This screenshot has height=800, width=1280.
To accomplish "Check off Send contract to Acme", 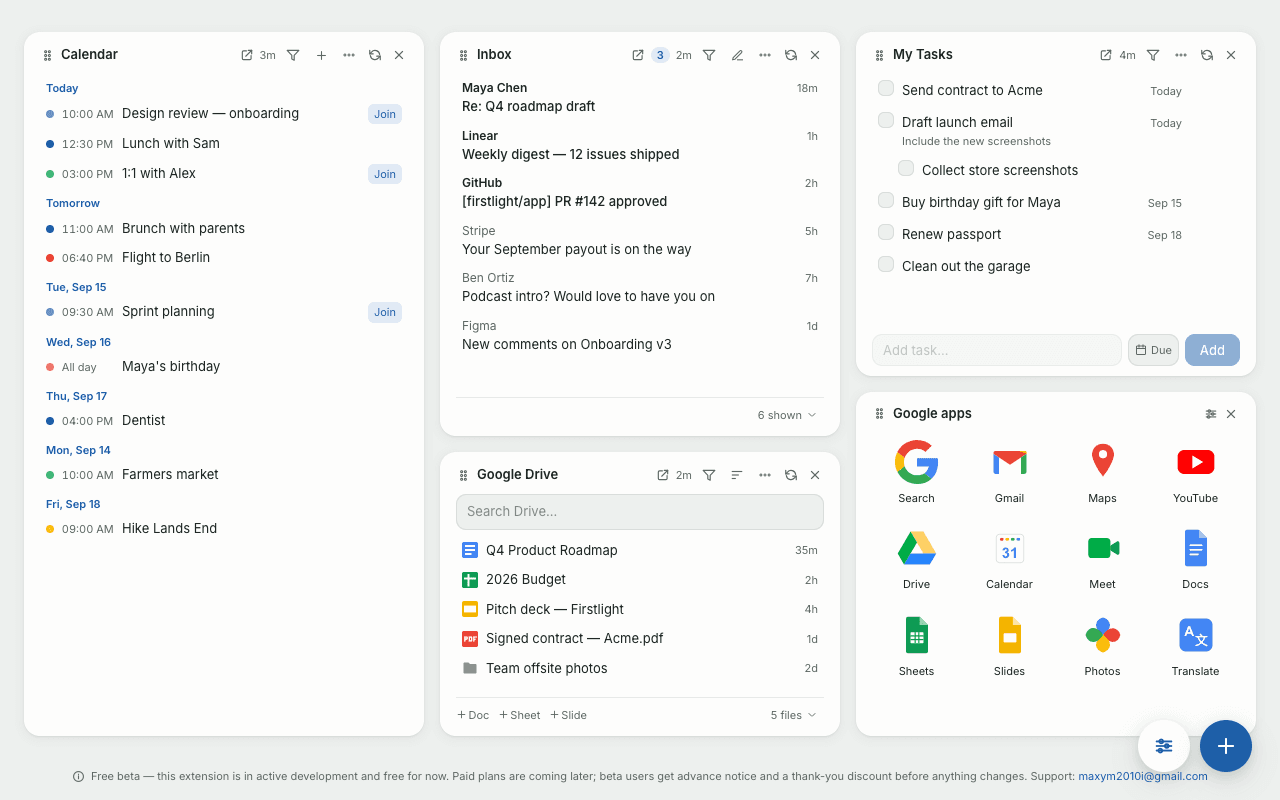I will (x=886, y=89).
